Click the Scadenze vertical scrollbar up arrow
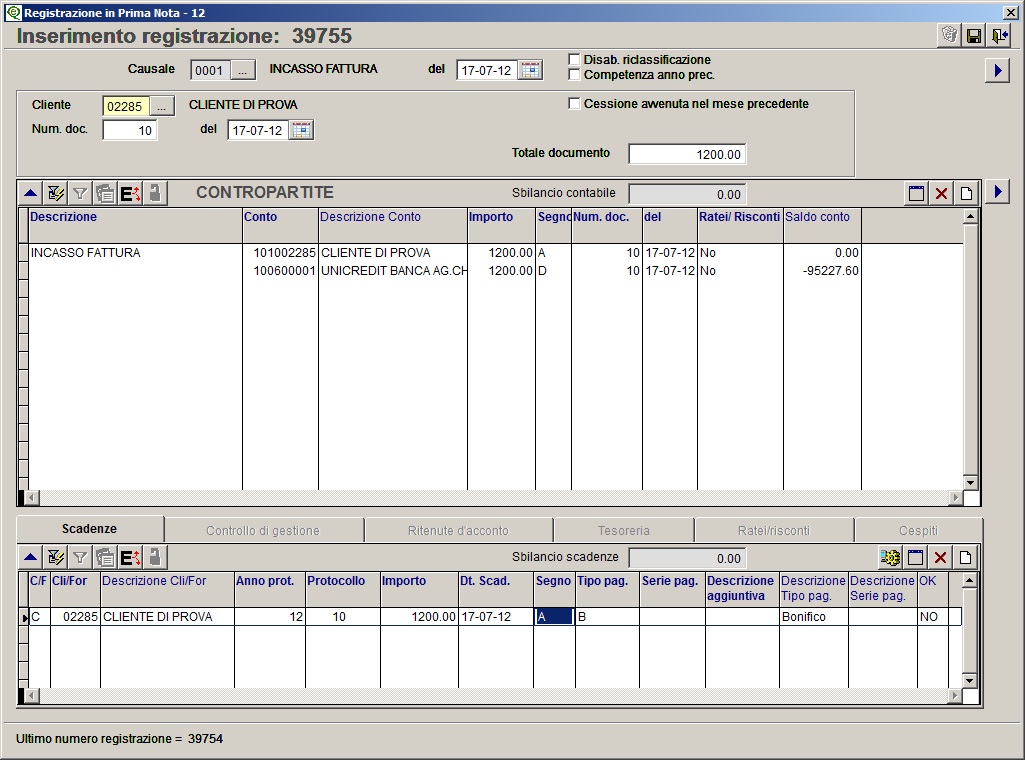 pos(969,580)
